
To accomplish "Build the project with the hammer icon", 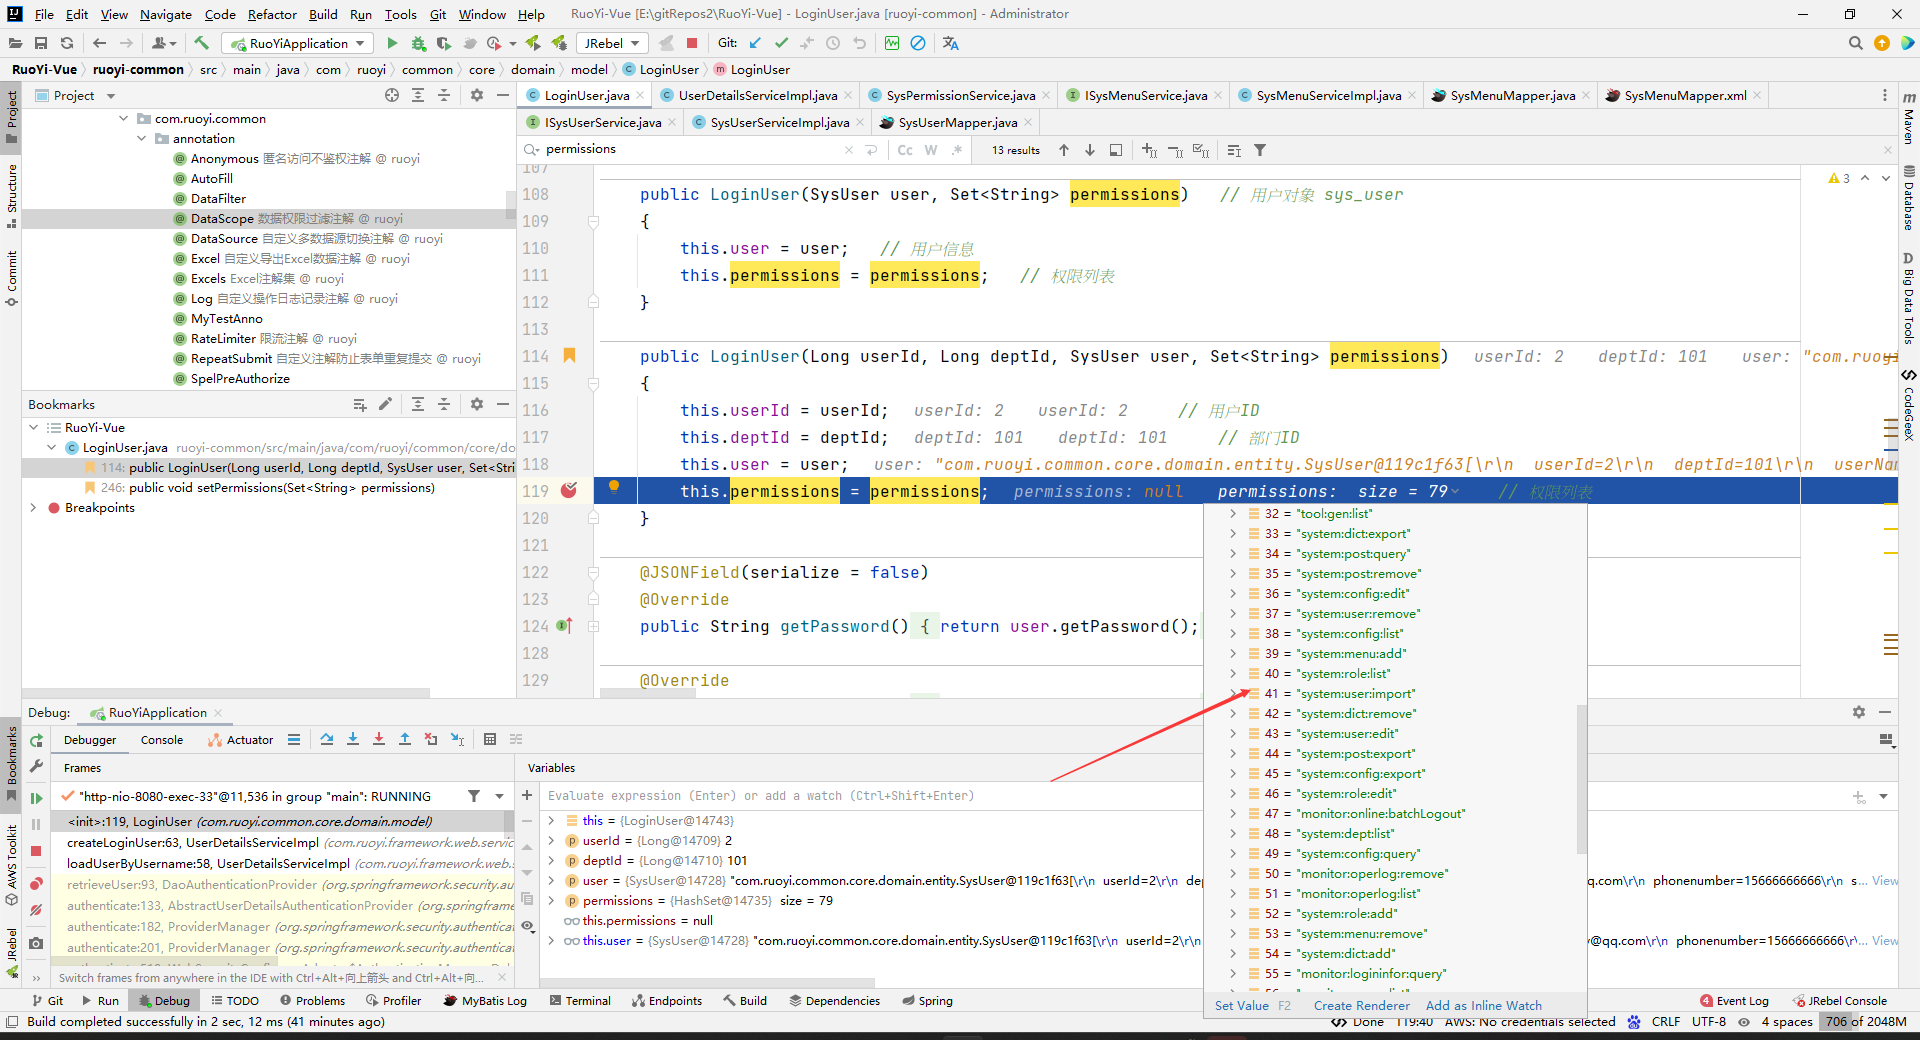I will pyautogui.click(x=201, y=43).
